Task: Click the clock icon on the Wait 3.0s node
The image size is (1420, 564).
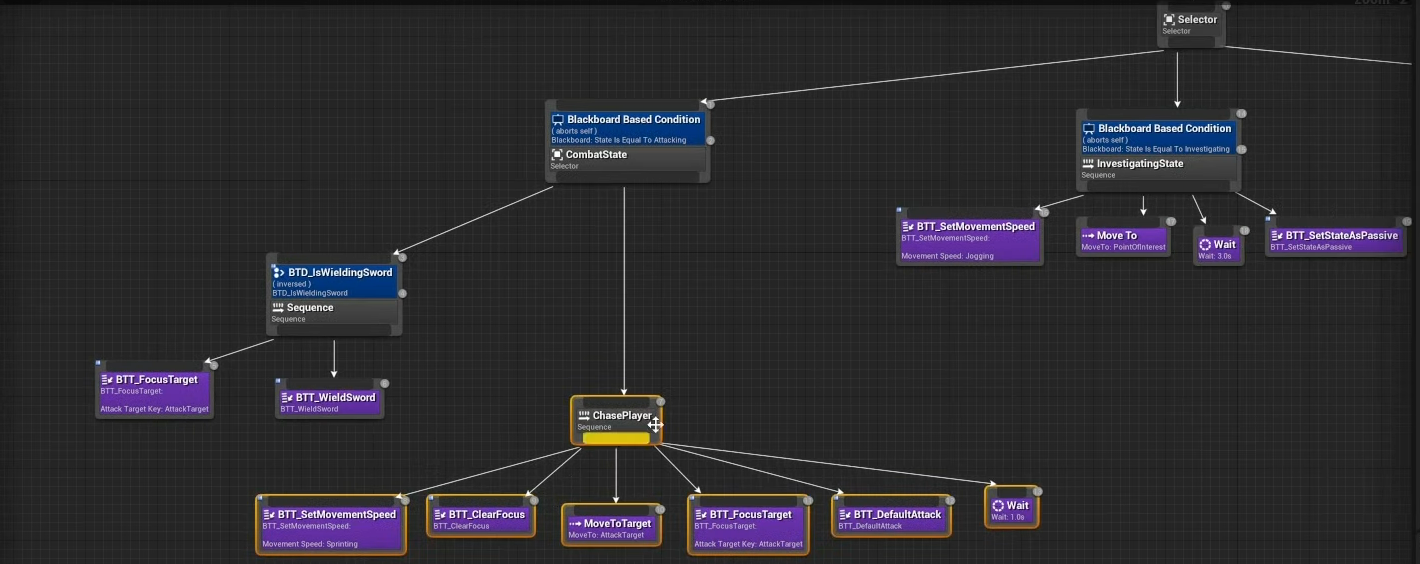Action: pyautogui.click(x=1205, y=245)
